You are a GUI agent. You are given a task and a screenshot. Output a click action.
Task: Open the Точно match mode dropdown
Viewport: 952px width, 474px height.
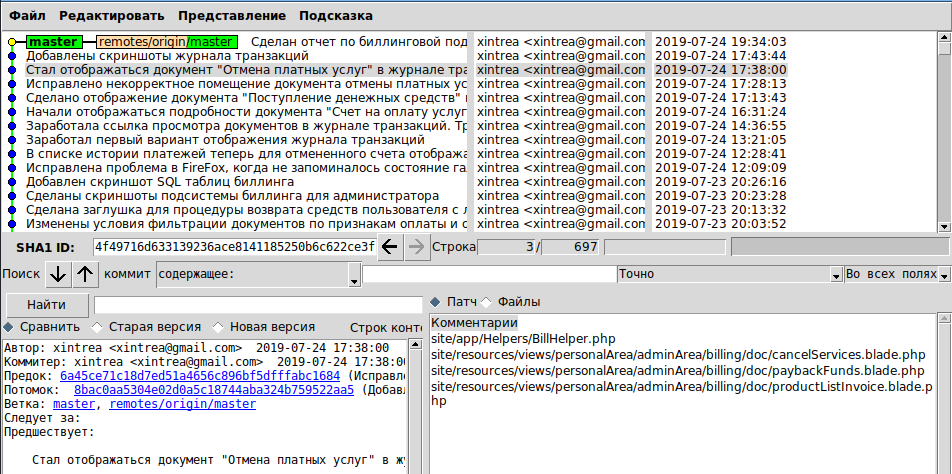coord(730,274)
